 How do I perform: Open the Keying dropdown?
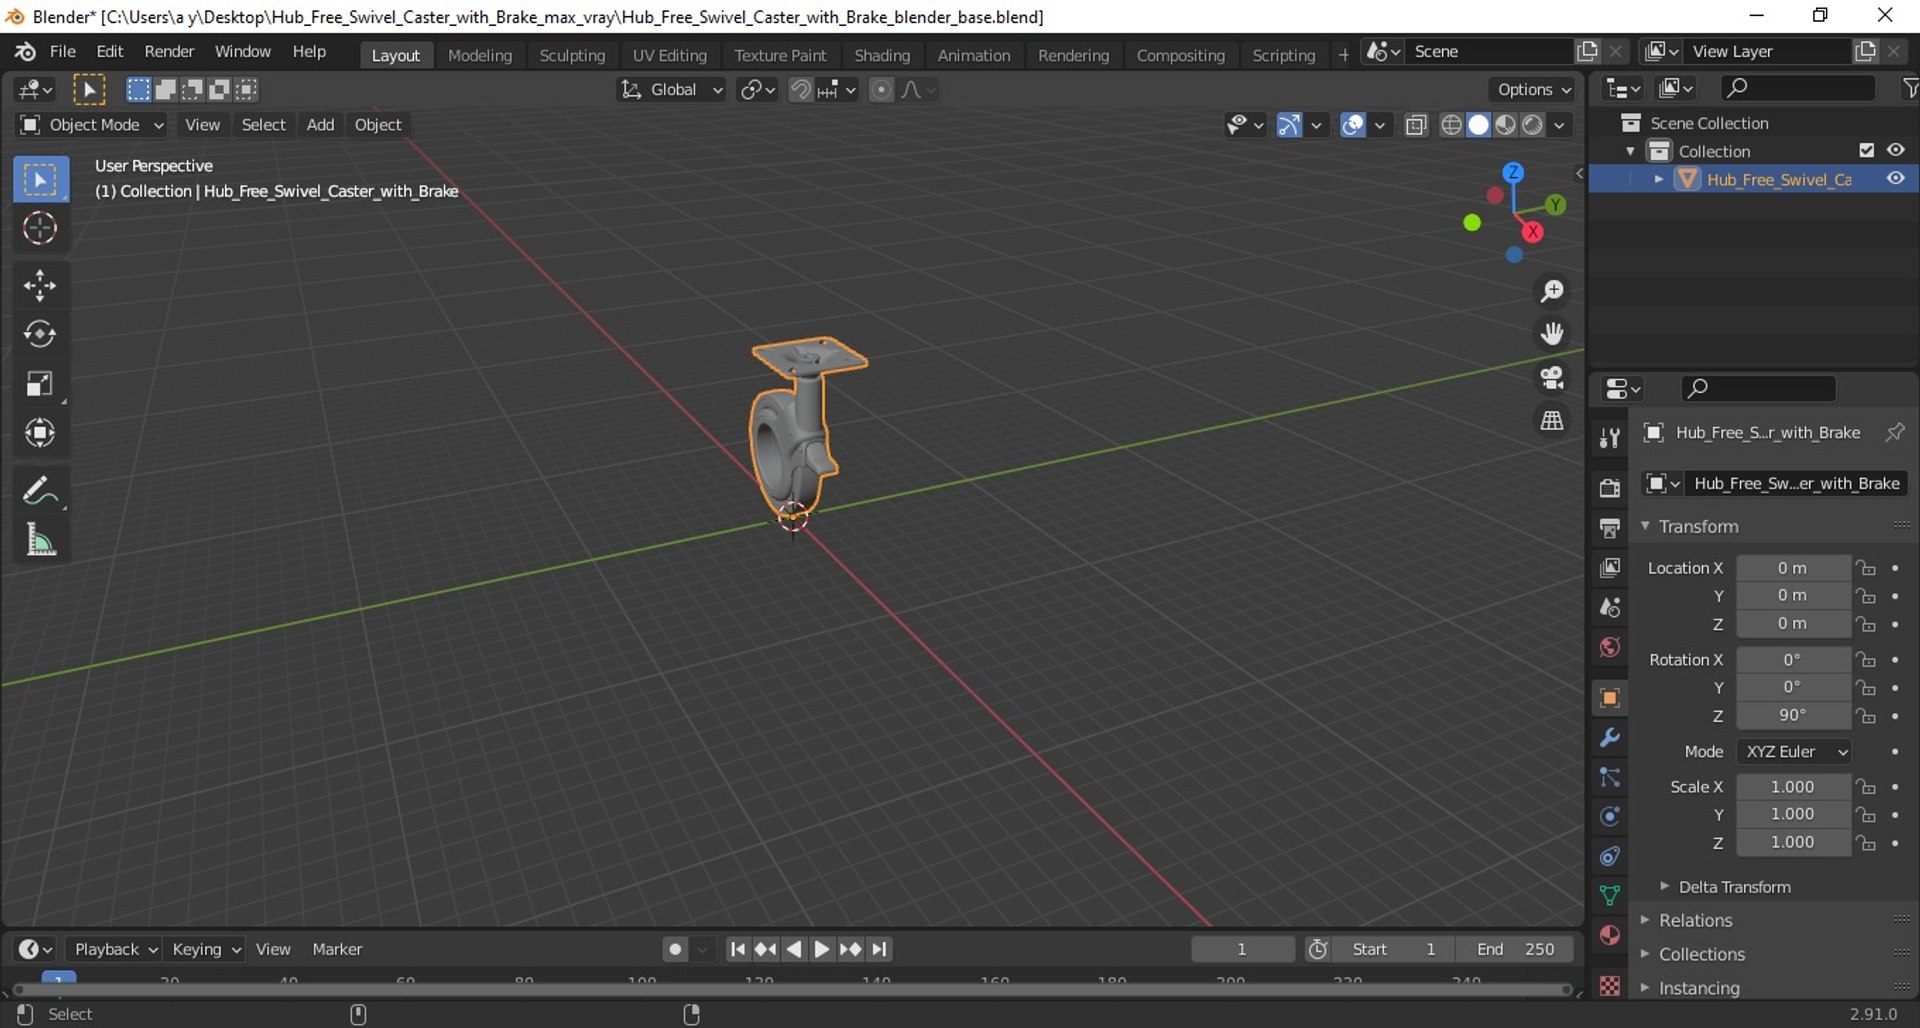[x=204, y=949]
